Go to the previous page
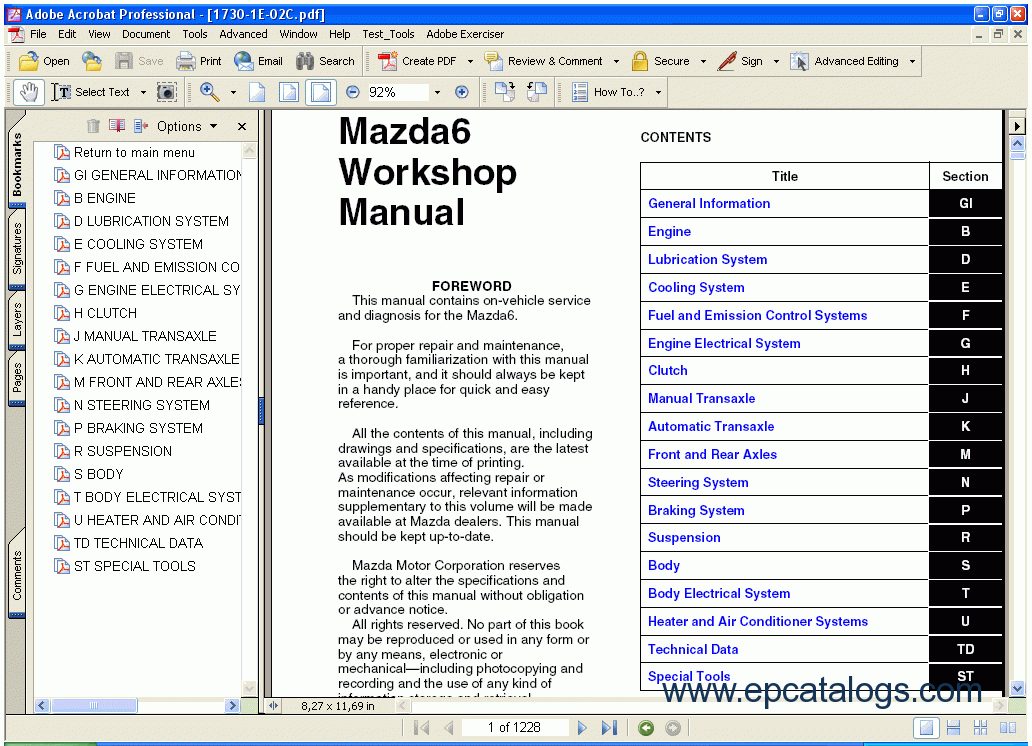This screenshot has width=1032, height=746. [x=449, y=728]
